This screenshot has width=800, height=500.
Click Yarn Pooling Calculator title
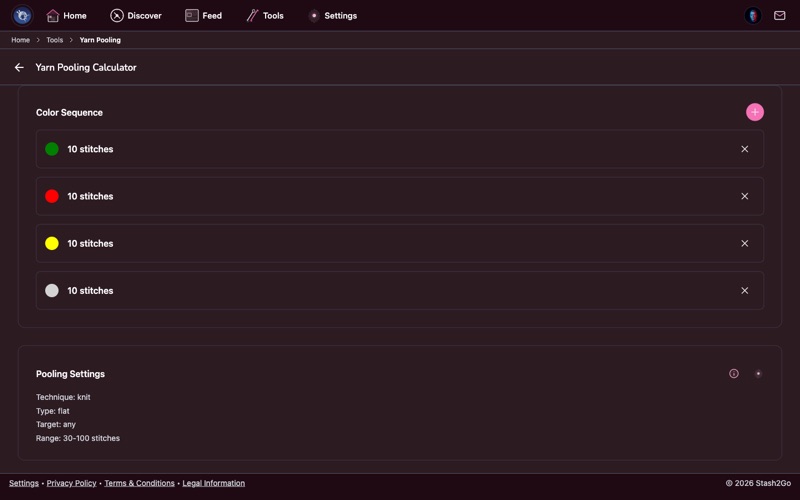pyautogui.click(x=86, y=67)
